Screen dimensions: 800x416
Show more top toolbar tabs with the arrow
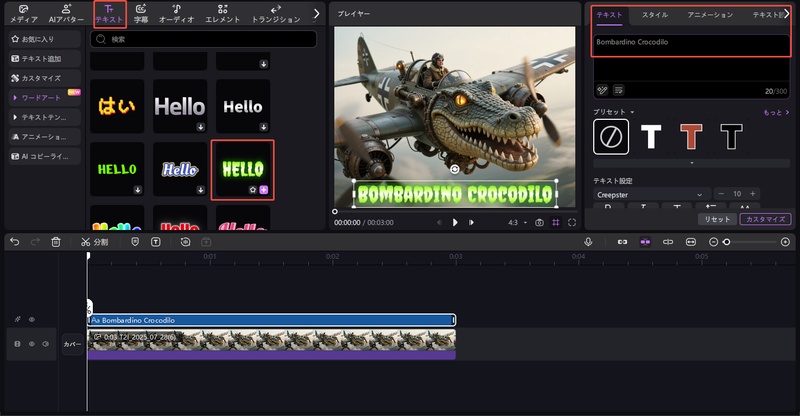click(316, 14)
